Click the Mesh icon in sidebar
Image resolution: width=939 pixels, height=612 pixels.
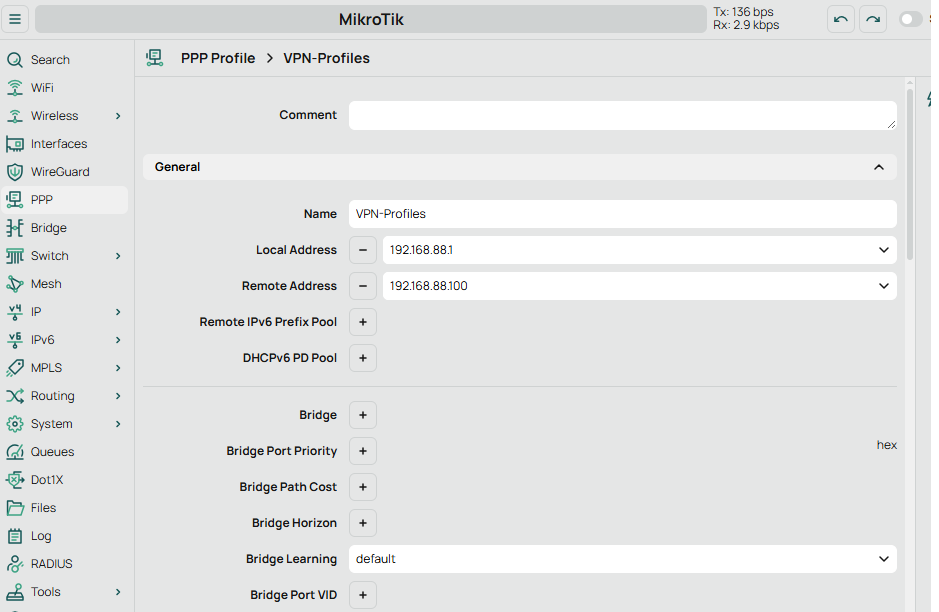[14, 284]
